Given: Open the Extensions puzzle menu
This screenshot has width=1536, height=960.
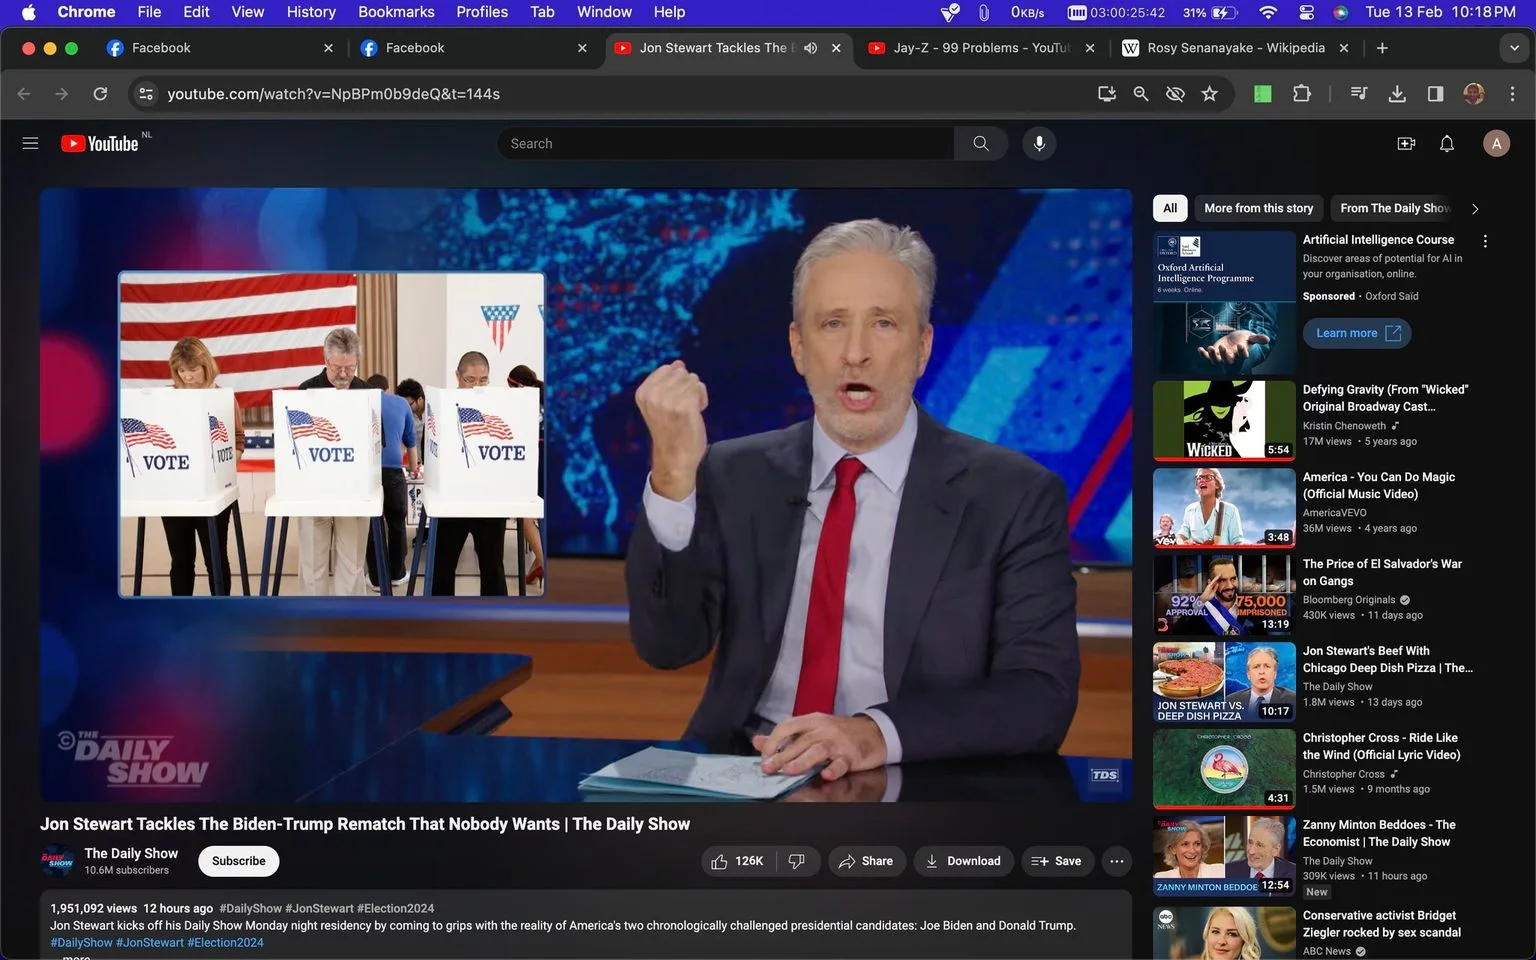Looking at the screenshot, I should (x=1301, y=93).
